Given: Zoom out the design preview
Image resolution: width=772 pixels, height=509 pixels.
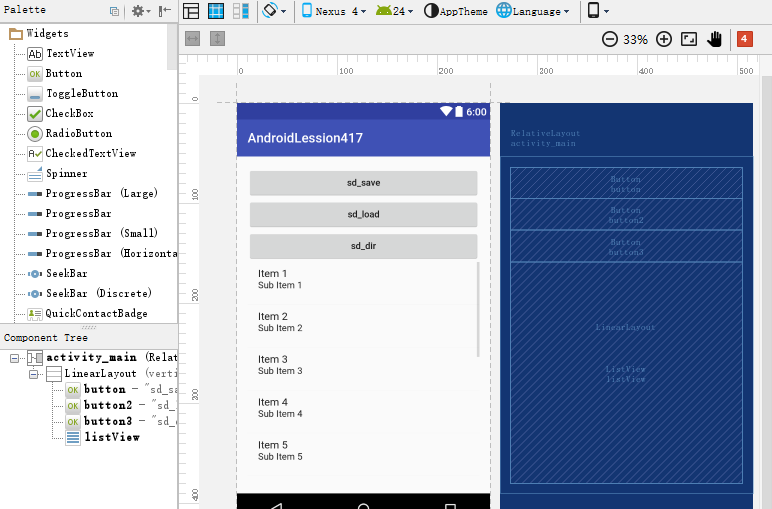Looking at the screenshot, I should click(610, 39).
